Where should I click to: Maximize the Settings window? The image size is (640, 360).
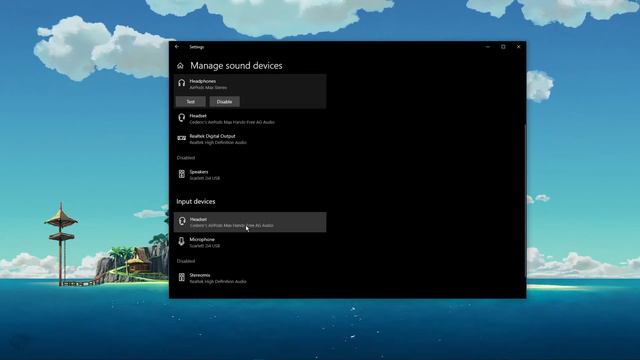(503, 47)
